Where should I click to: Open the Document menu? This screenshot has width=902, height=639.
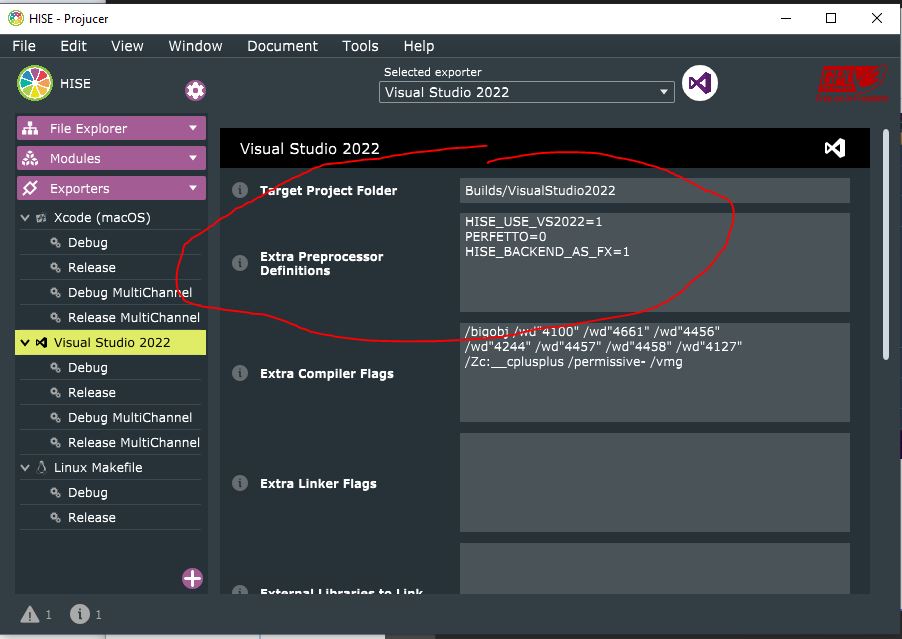coord(282,46)
